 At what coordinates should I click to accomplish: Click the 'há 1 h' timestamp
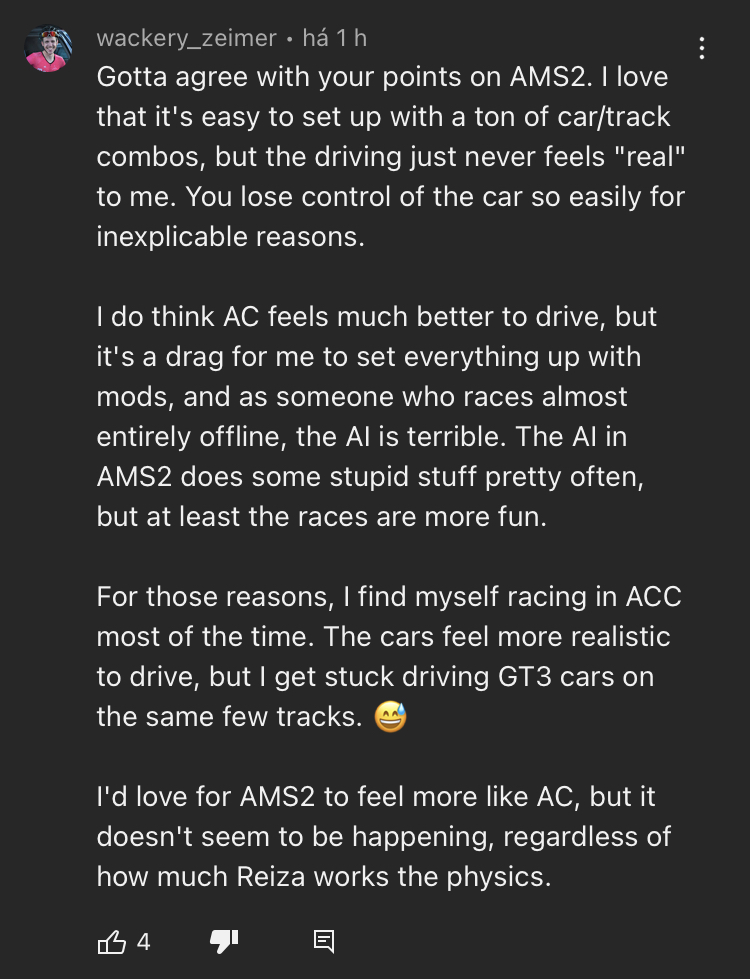(x=334, y=39)
